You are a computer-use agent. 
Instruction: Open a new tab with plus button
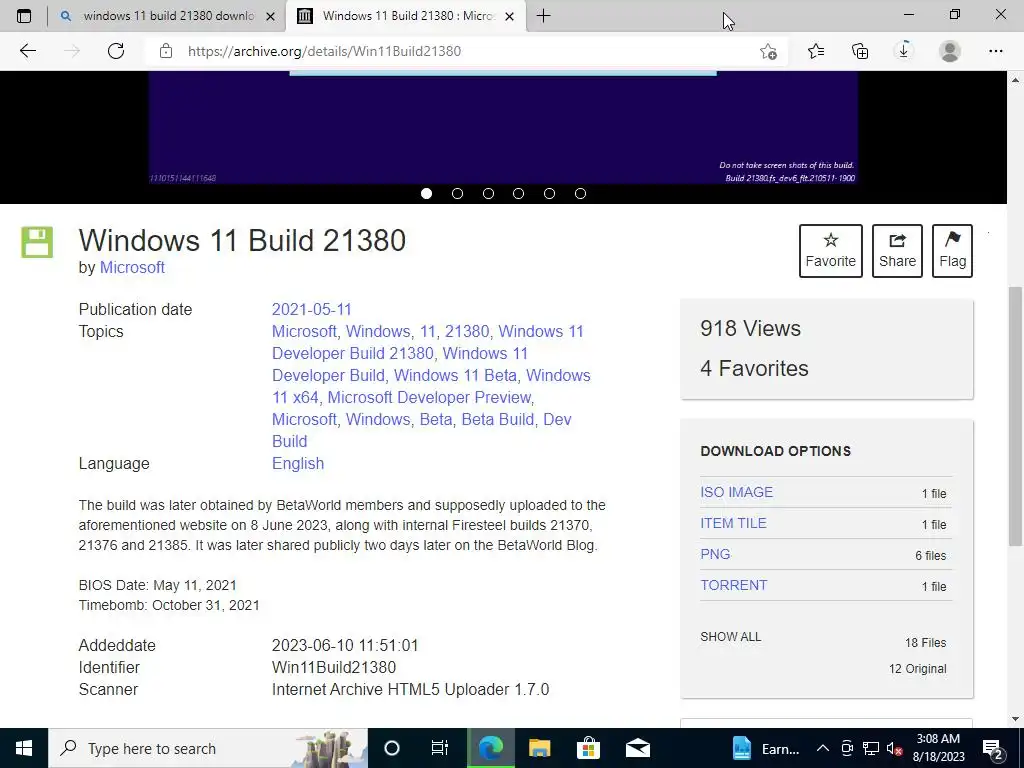[x=543, y=16]
